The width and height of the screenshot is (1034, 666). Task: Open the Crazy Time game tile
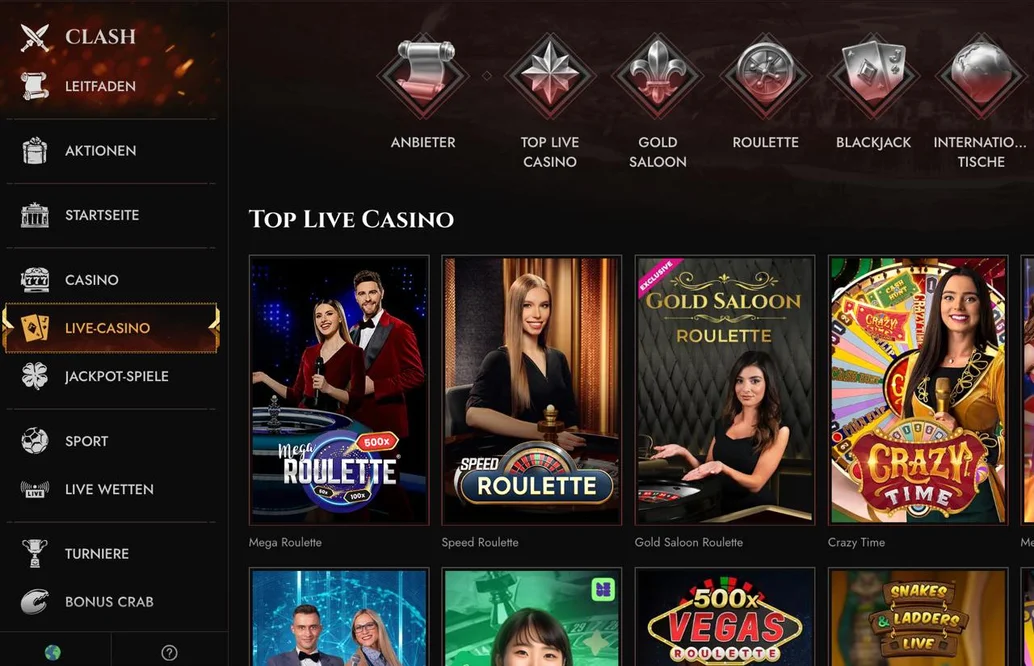(918, 390)
